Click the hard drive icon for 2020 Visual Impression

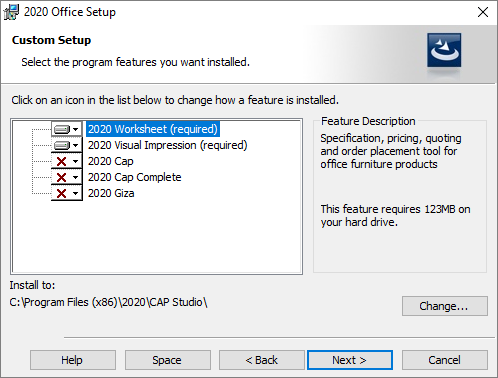(x=62, y=145)
